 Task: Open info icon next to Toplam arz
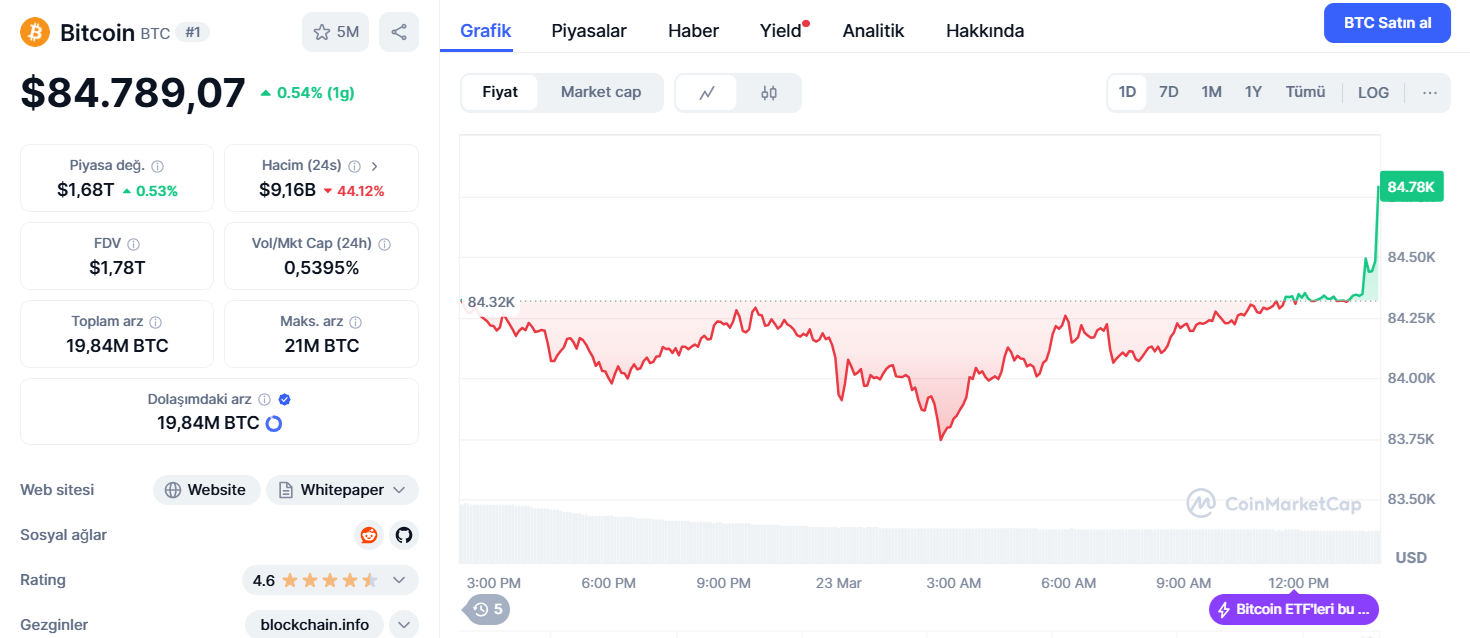point(156,322)
